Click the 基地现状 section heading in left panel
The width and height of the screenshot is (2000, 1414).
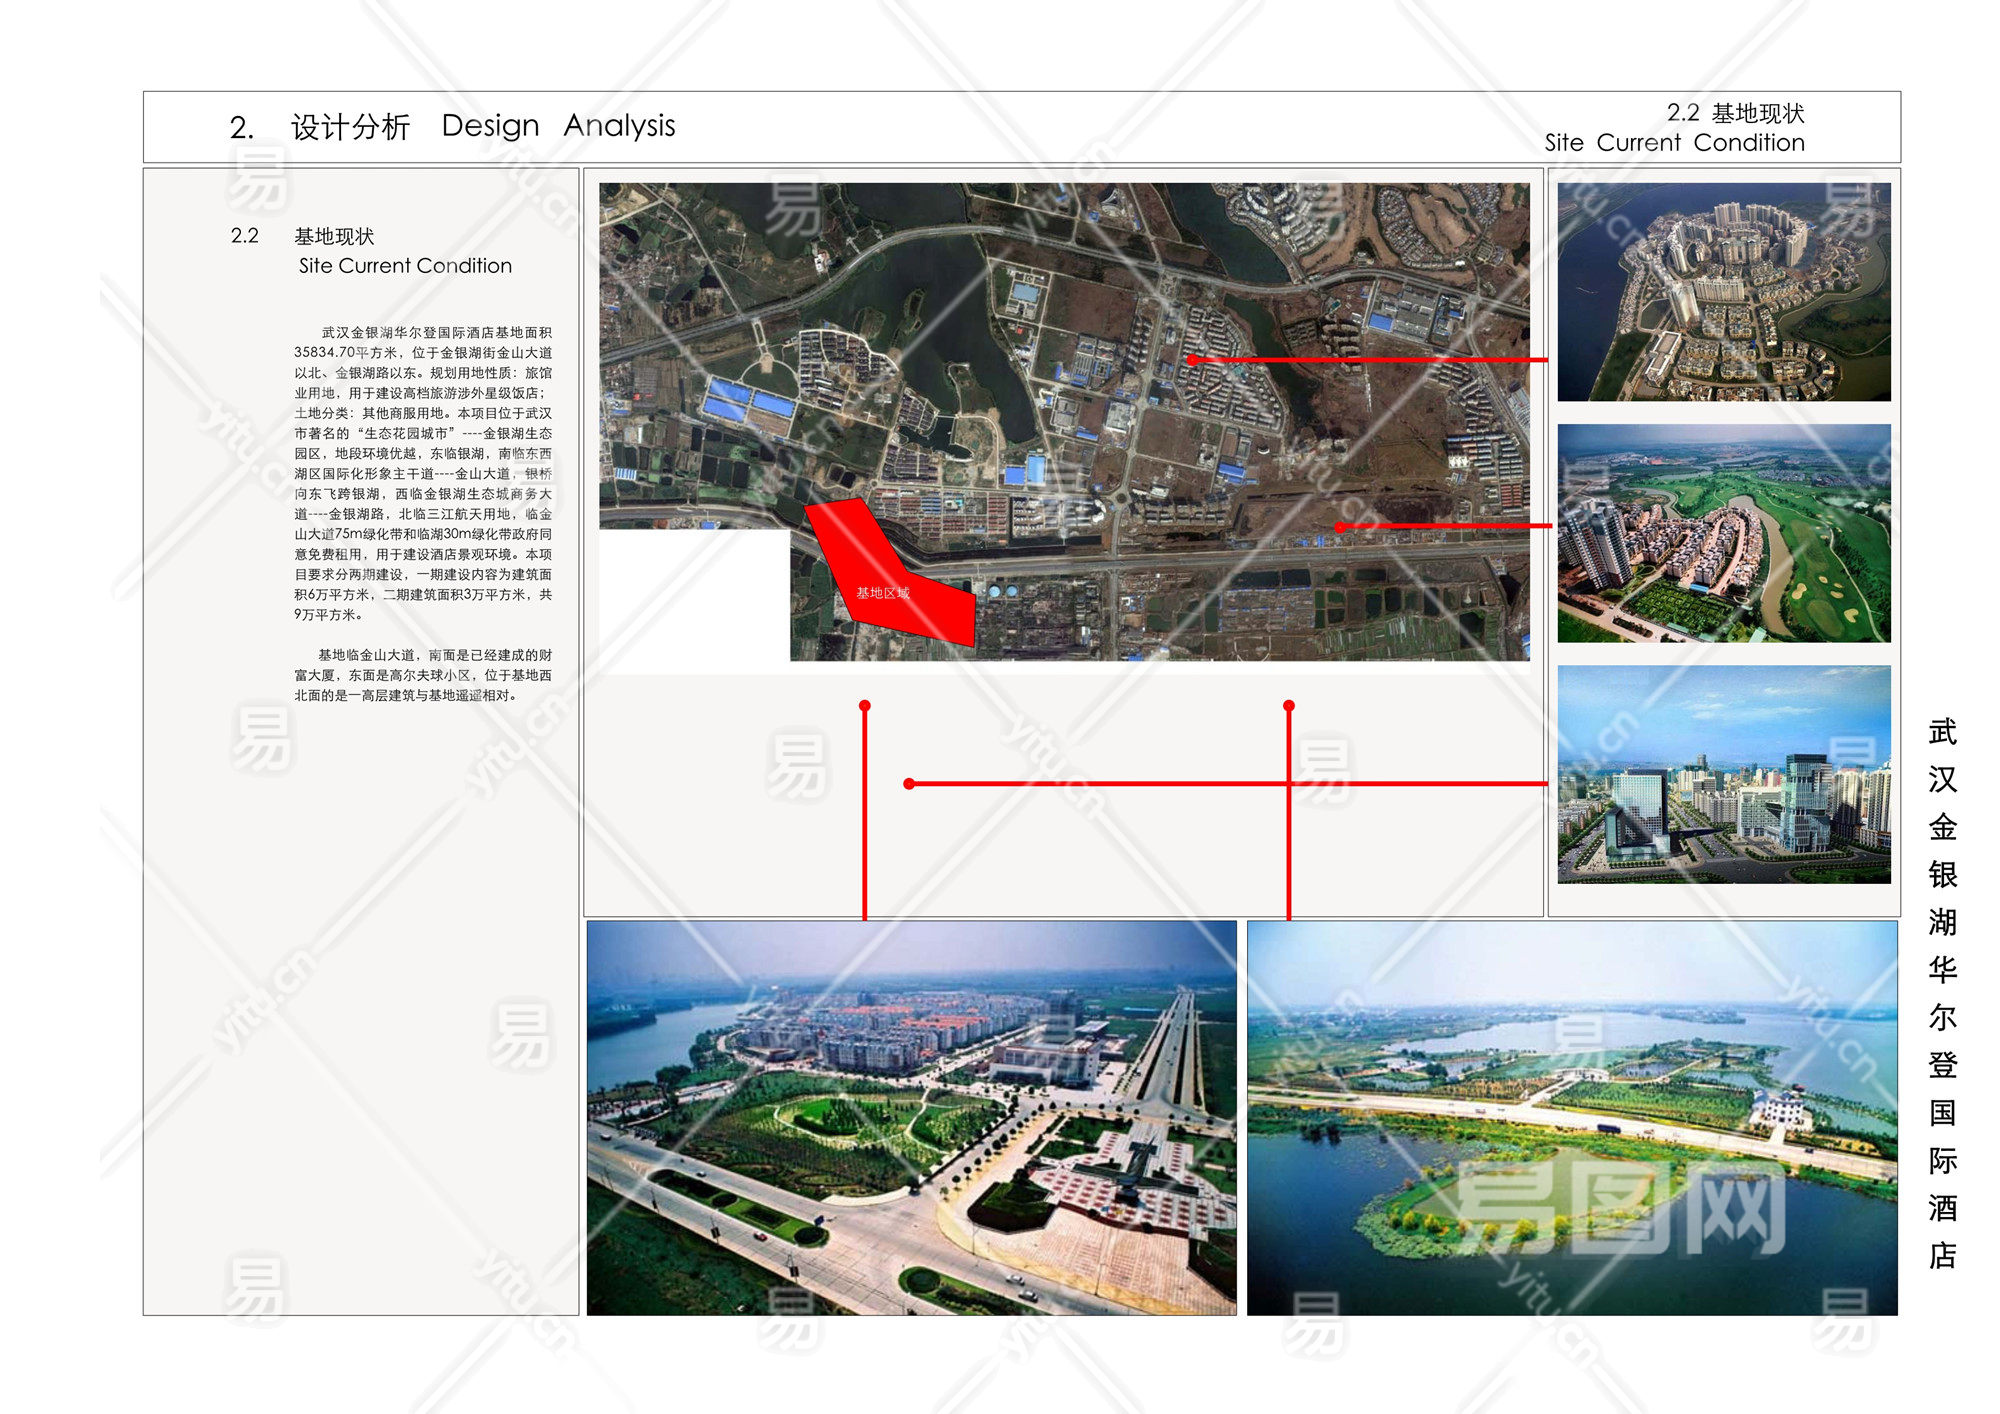(x=334, y=237)
